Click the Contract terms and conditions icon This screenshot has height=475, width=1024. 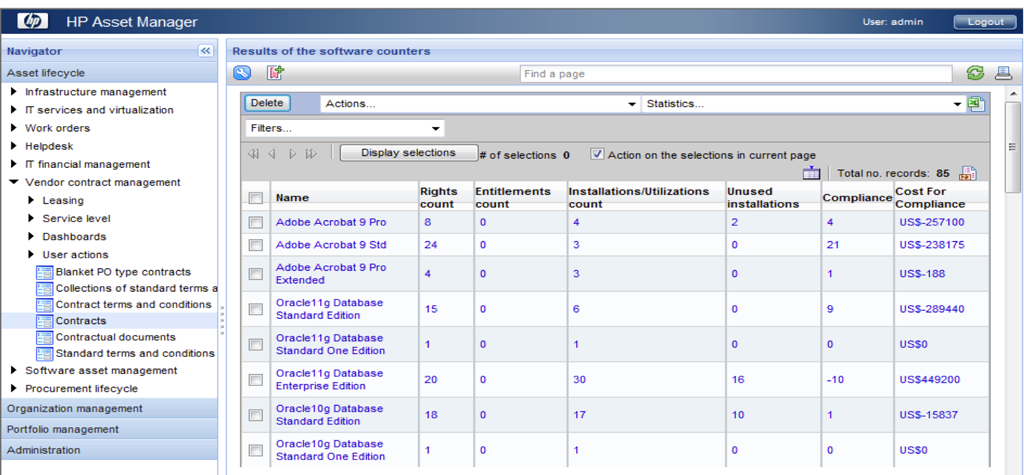pos(44,304)
